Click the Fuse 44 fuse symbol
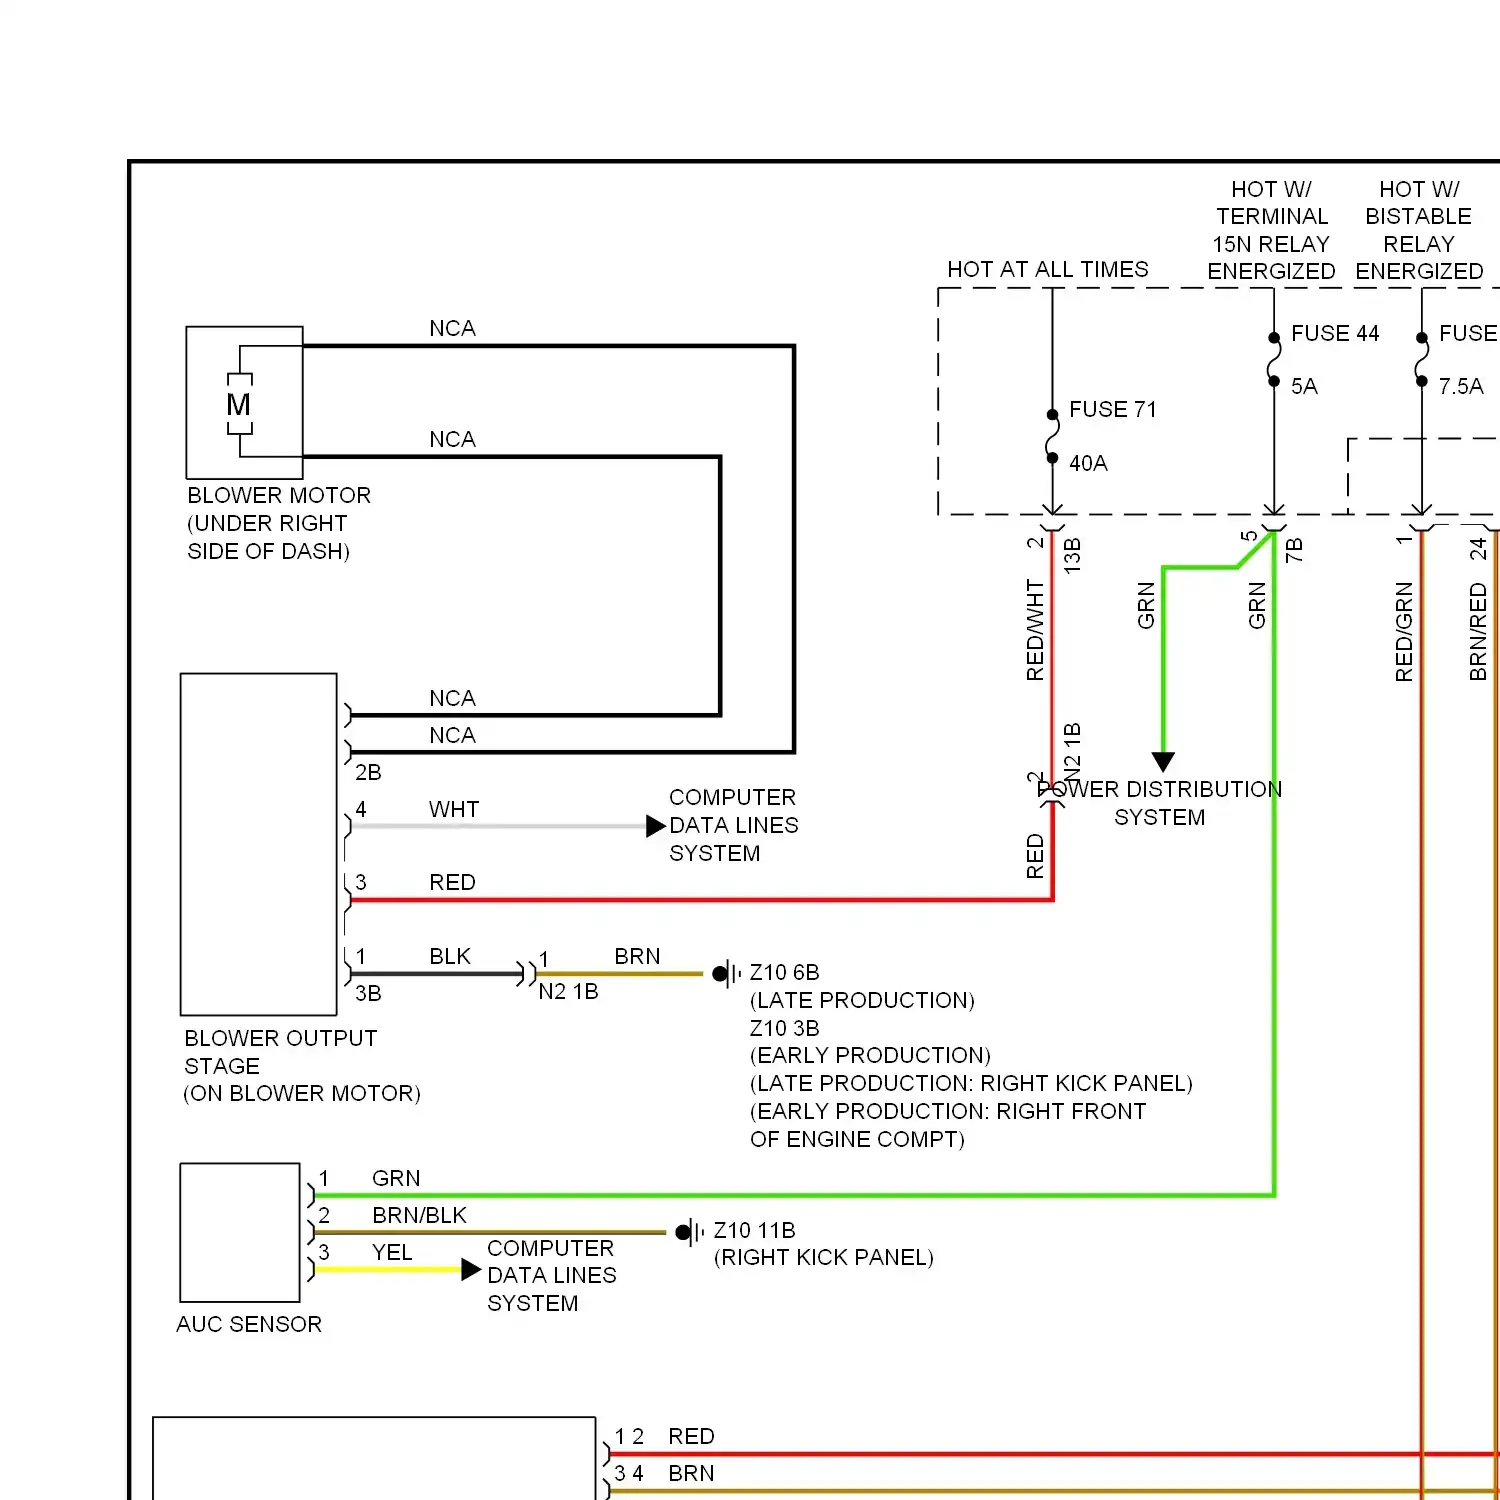Image resolution: width=1500 pixels, height=1500 pixels. coord(1274,359)
